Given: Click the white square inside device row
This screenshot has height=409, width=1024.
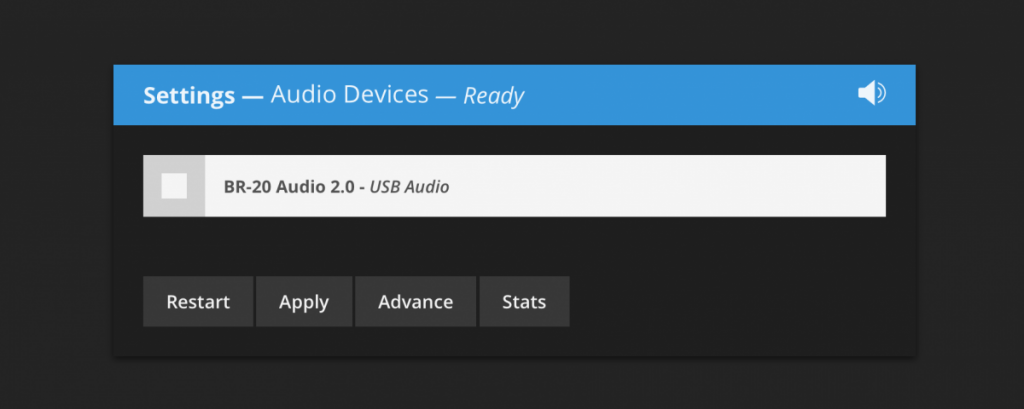Looking at the screenshot, I should point(174,186).
